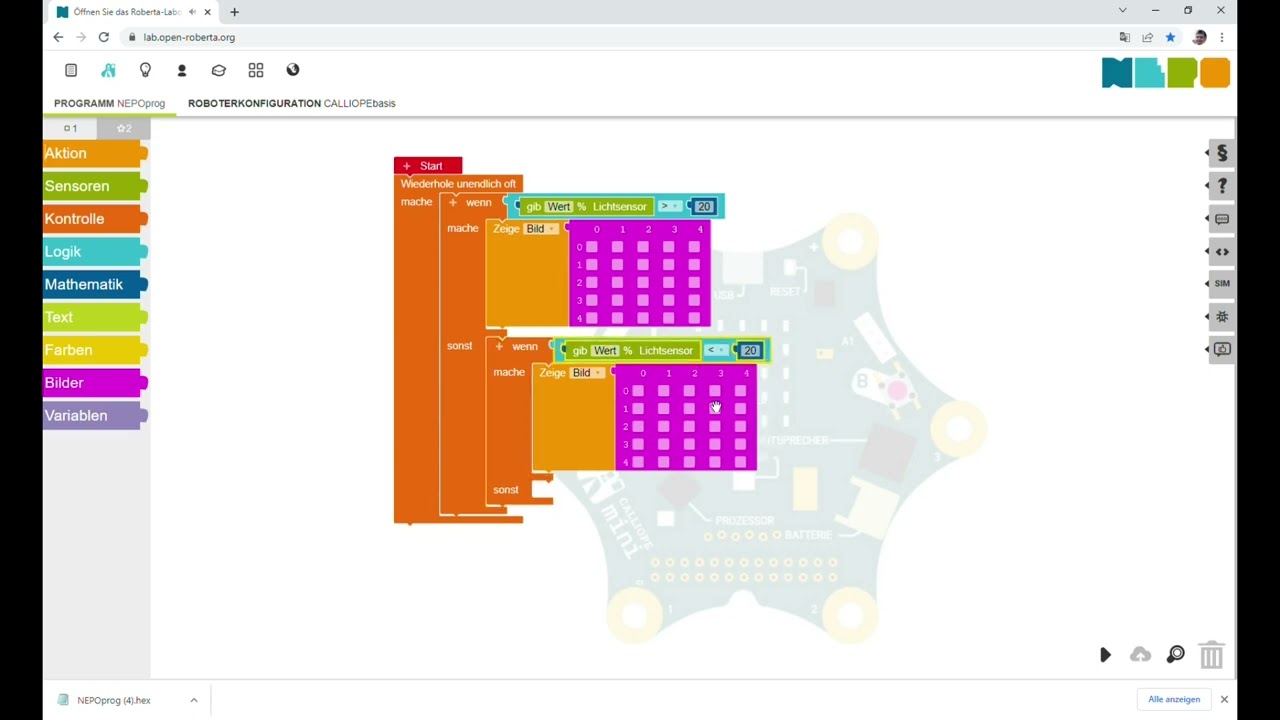1280x720 pixels.
Task: Select the beginner toolbox tab 1
Action: coord(70,128)
